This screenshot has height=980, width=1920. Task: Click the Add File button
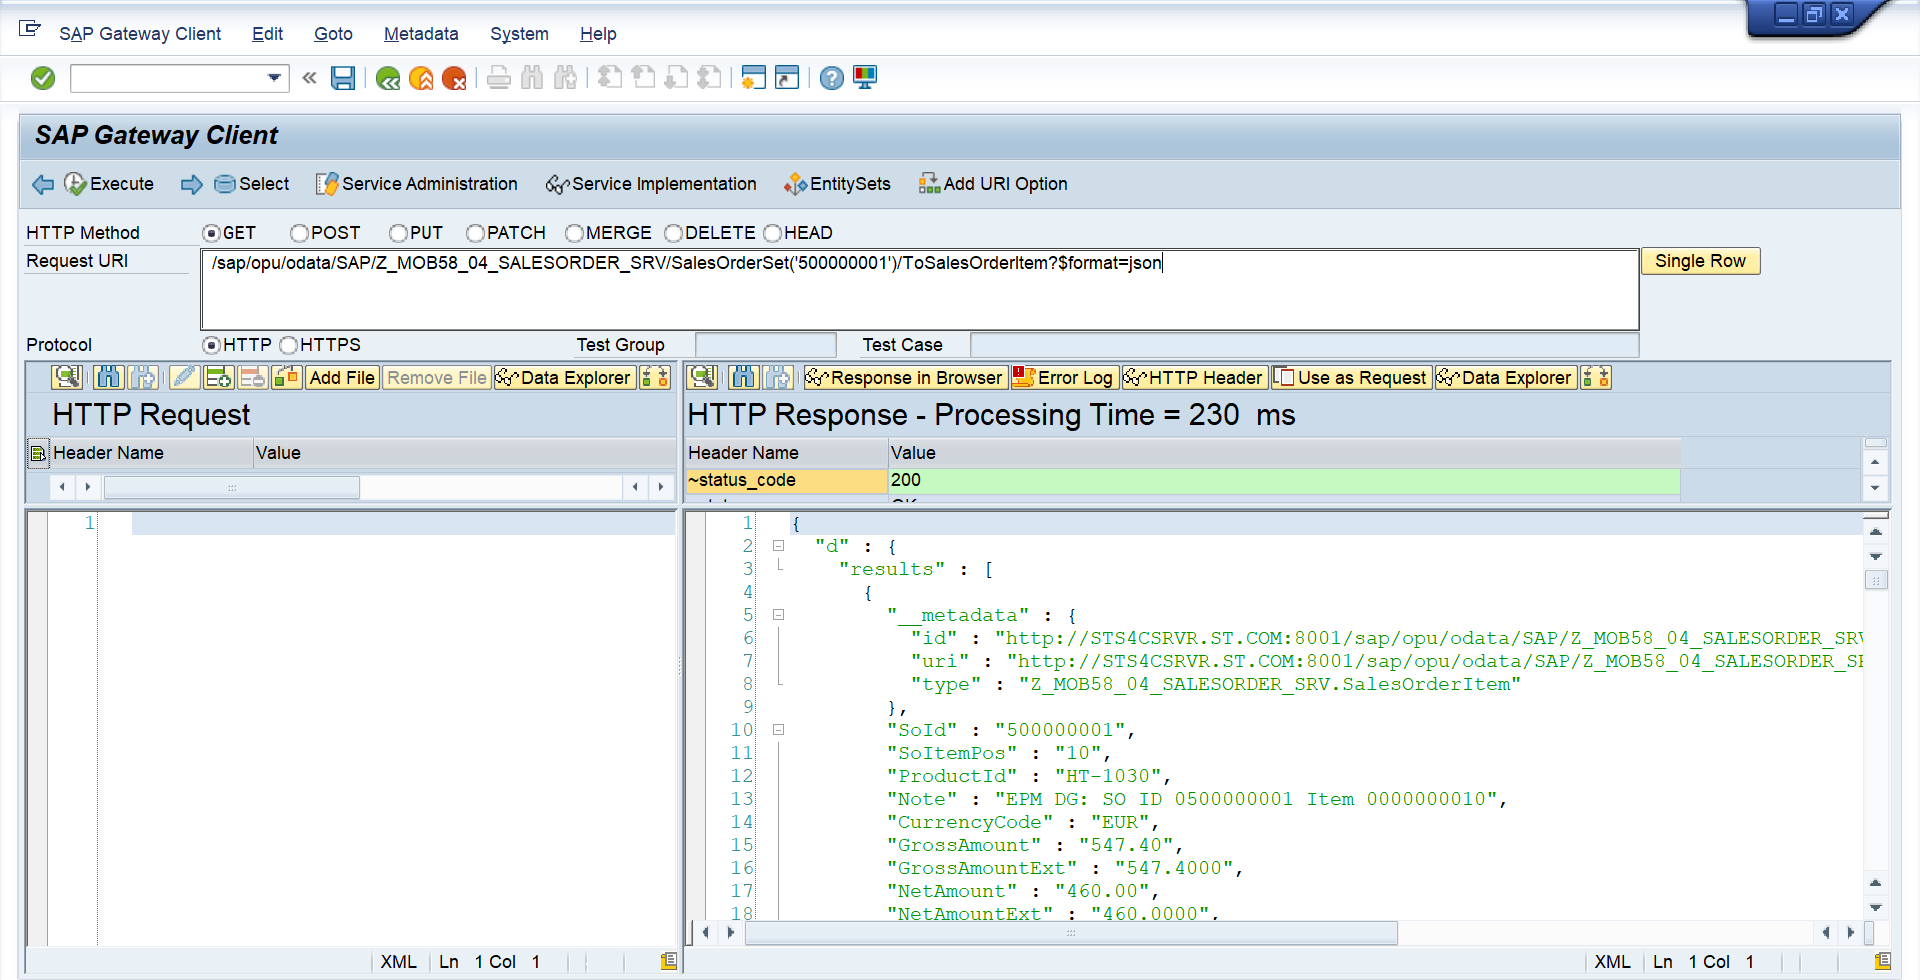point(341,378)
